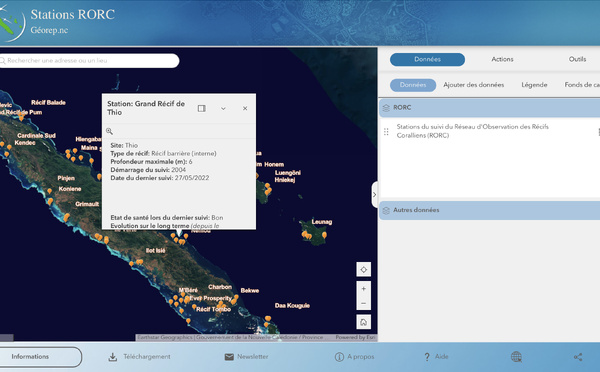This screenshot has height=372, width=600.
Task: Zoom in on the map
Action: point(364,289)
